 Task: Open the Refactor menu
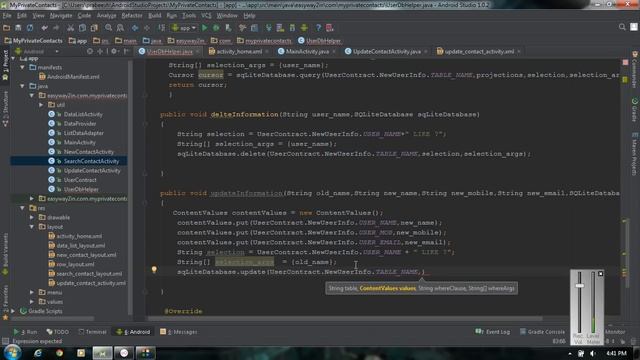pyautogui.click(x=132, y=16)
